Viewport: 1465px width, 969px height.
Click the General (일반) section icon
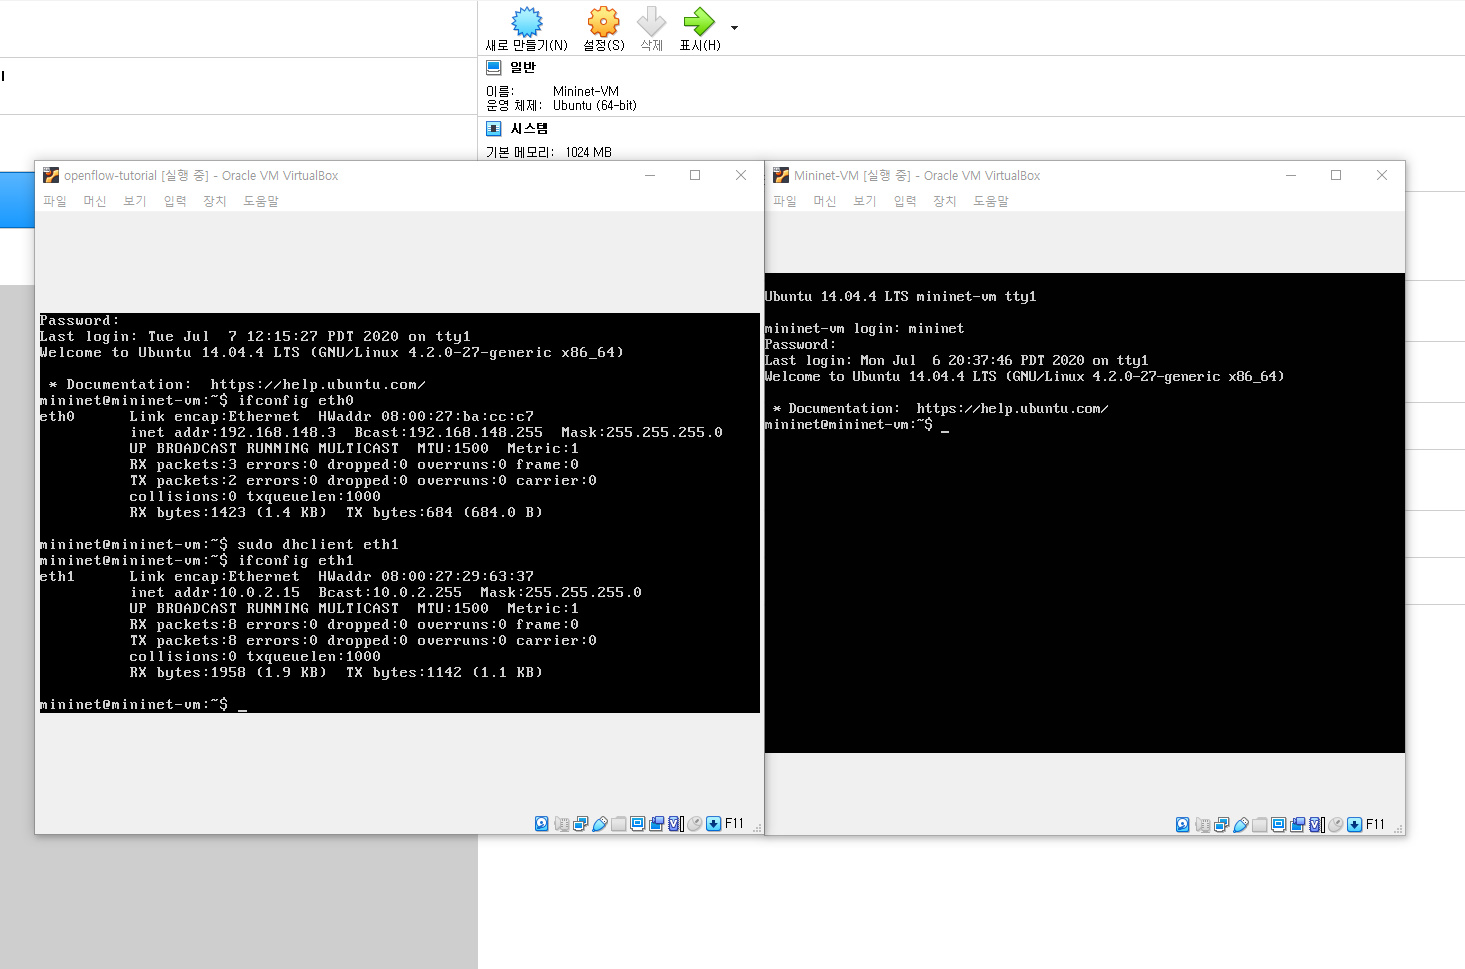coord(493,67)
